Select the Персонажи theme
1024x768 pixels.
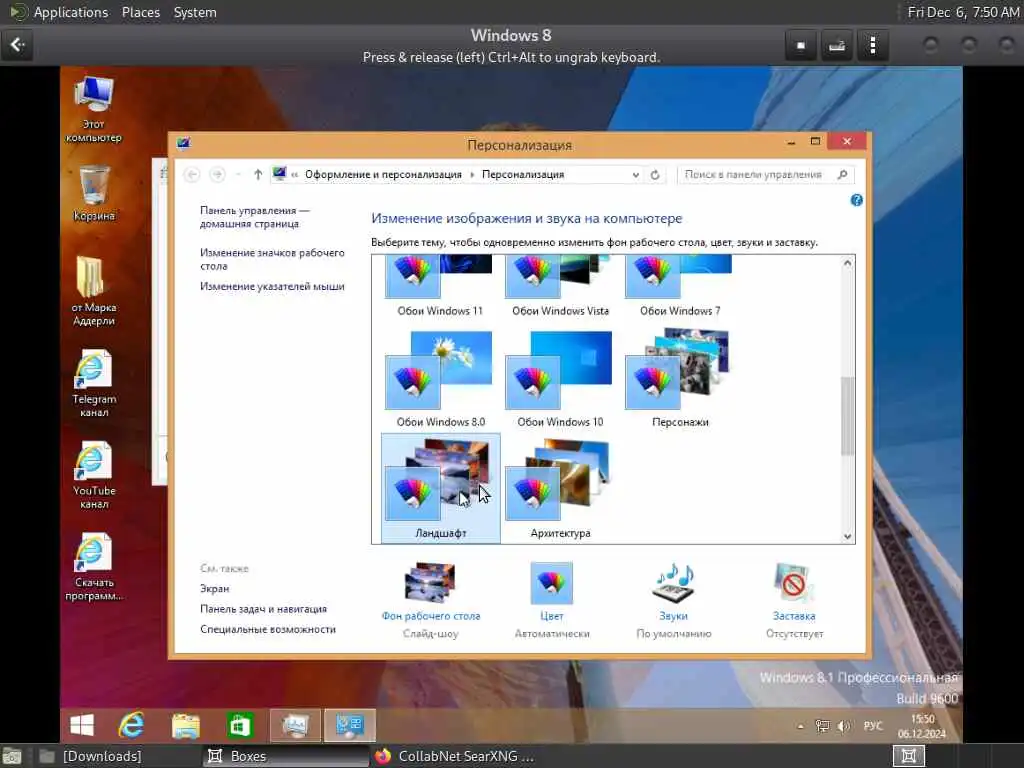click(x=680, y=379)
